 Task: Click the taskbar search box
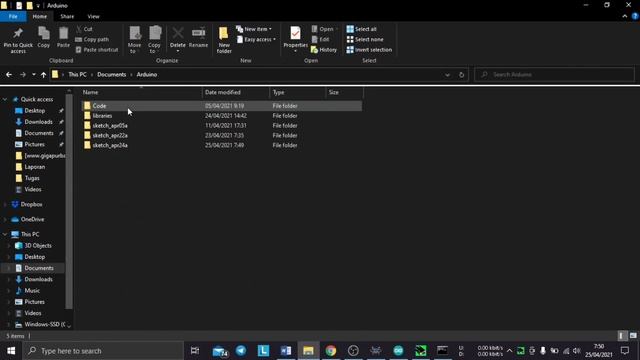pyautogui.click(x=103, y=351)
